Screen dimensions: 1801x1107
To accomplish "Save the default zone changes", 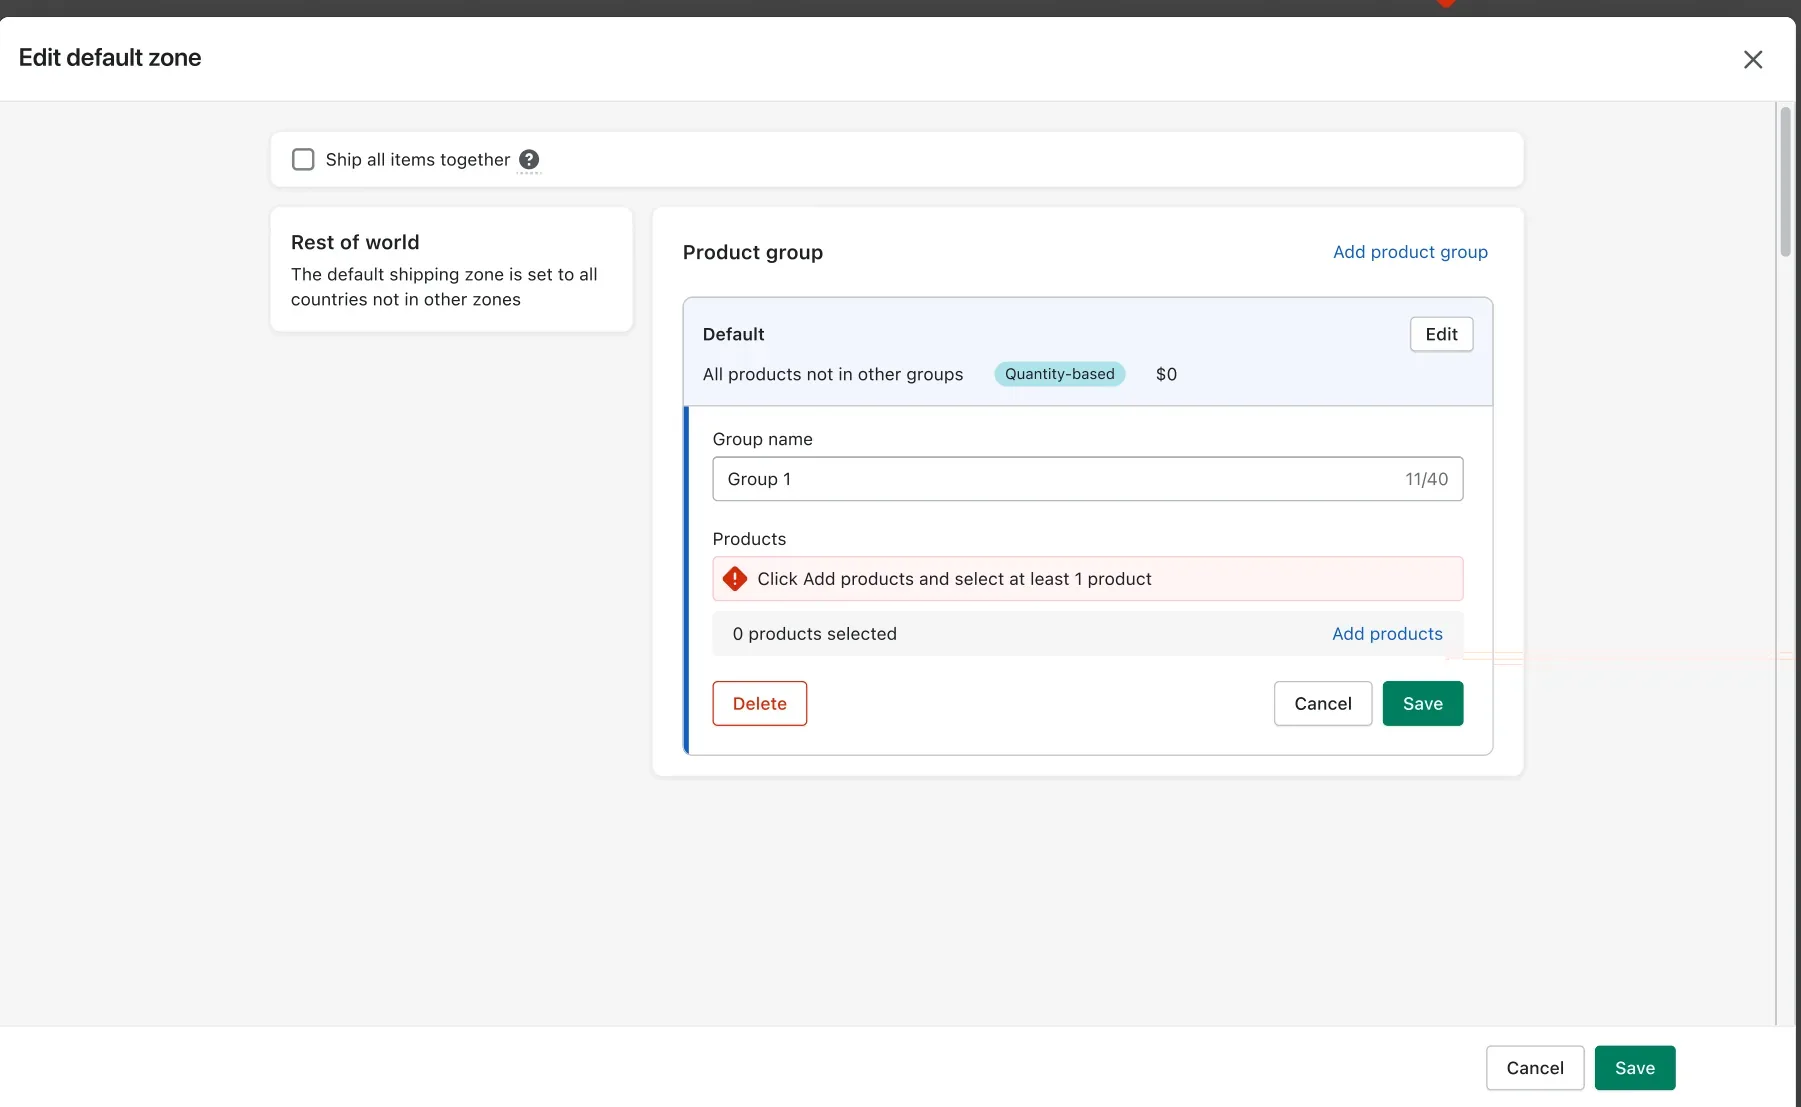I will coord(1634,1068).
